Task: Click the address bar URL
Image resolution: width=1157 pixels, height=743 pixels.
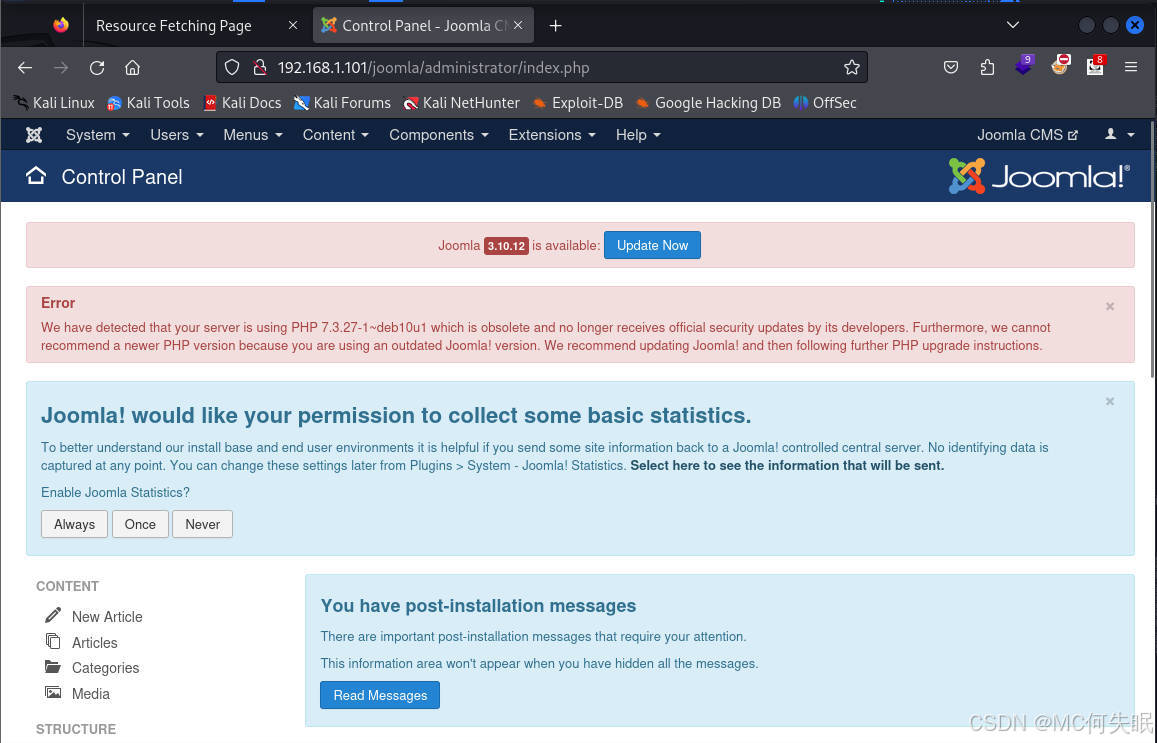Action: pyautogui.click(x=433, y=68)
